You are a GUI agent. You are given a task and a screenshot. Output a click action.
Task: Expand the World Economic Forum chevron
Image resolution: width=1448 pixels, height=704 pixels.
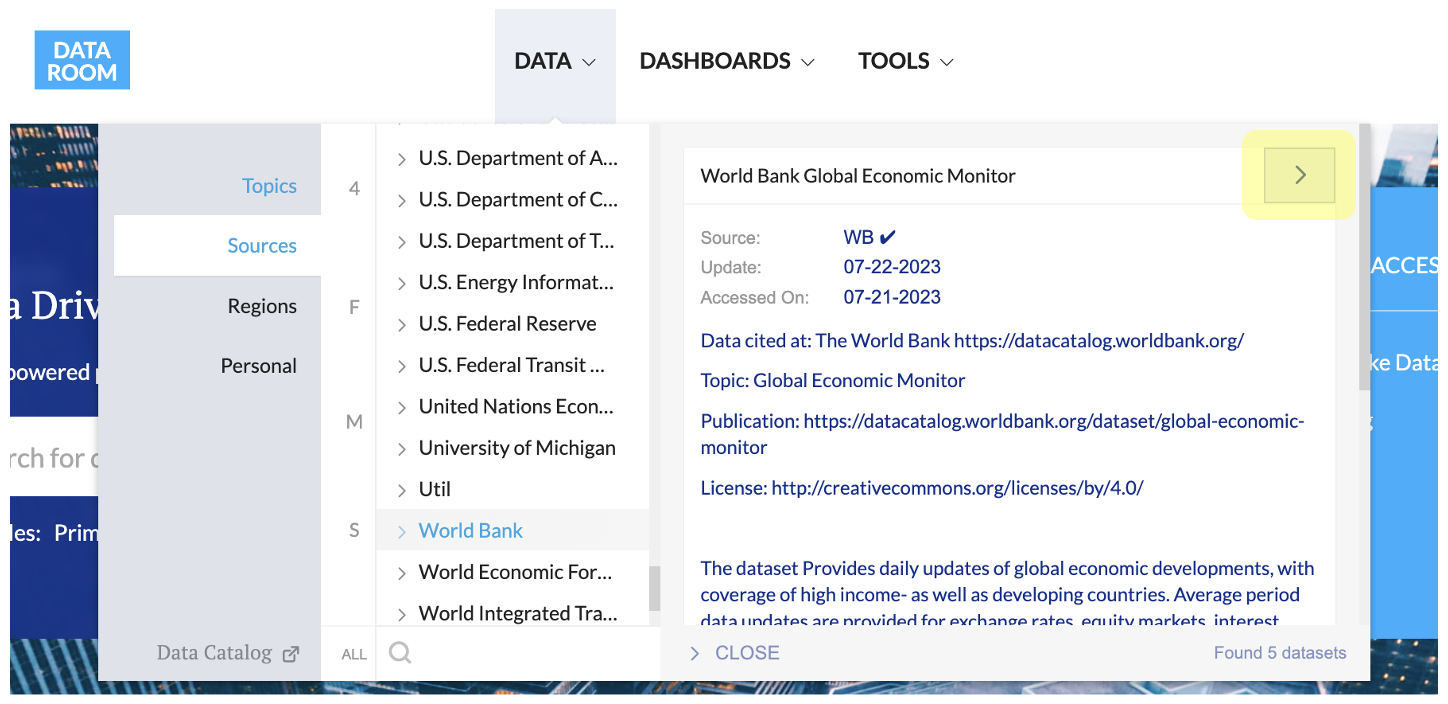[401, 573]
